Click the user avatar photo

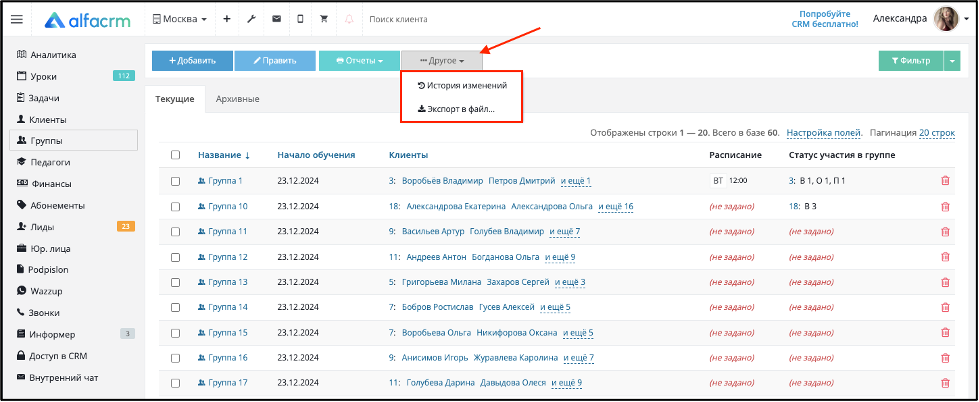(x=945, y=19)
